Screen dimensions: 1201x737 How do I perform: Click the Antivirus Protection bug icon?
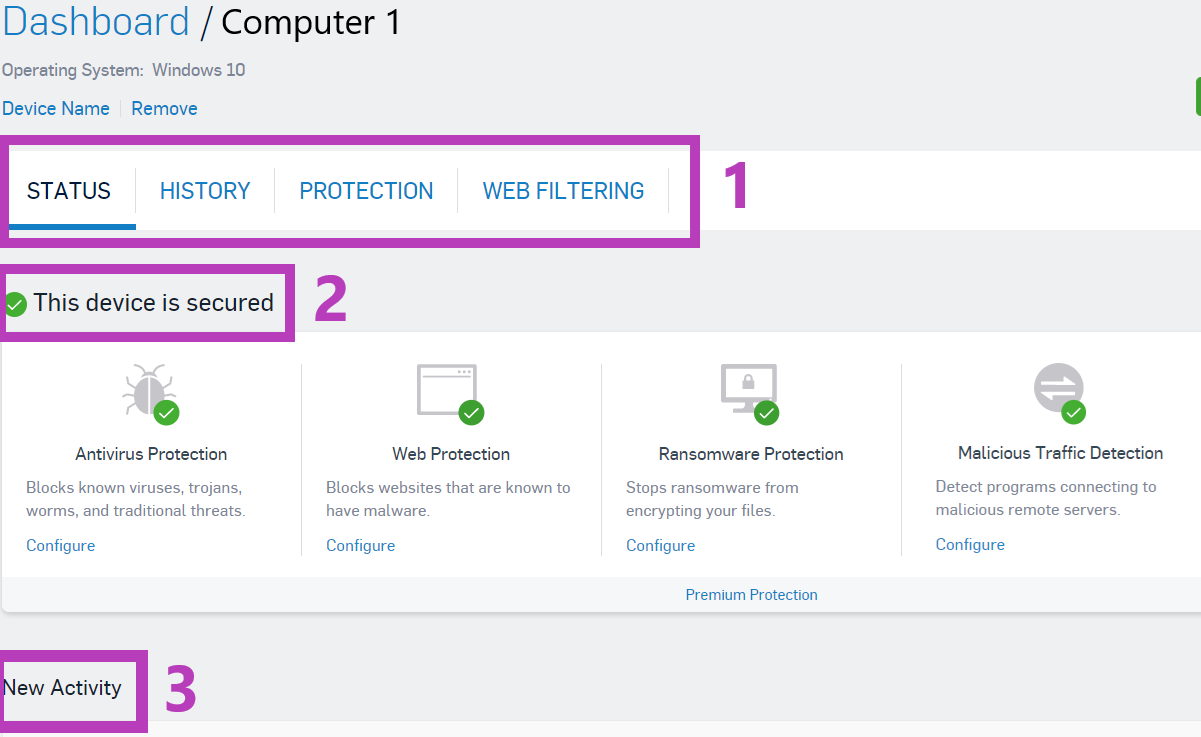click(149, 390)
